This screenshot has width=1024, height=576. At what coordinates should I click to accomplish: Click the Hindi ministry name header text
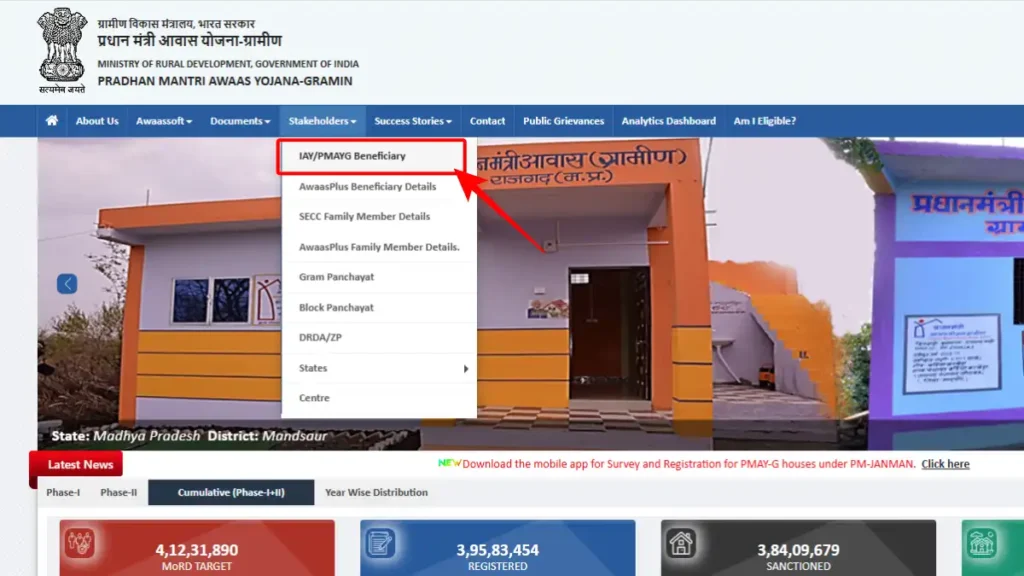[176, 24]
